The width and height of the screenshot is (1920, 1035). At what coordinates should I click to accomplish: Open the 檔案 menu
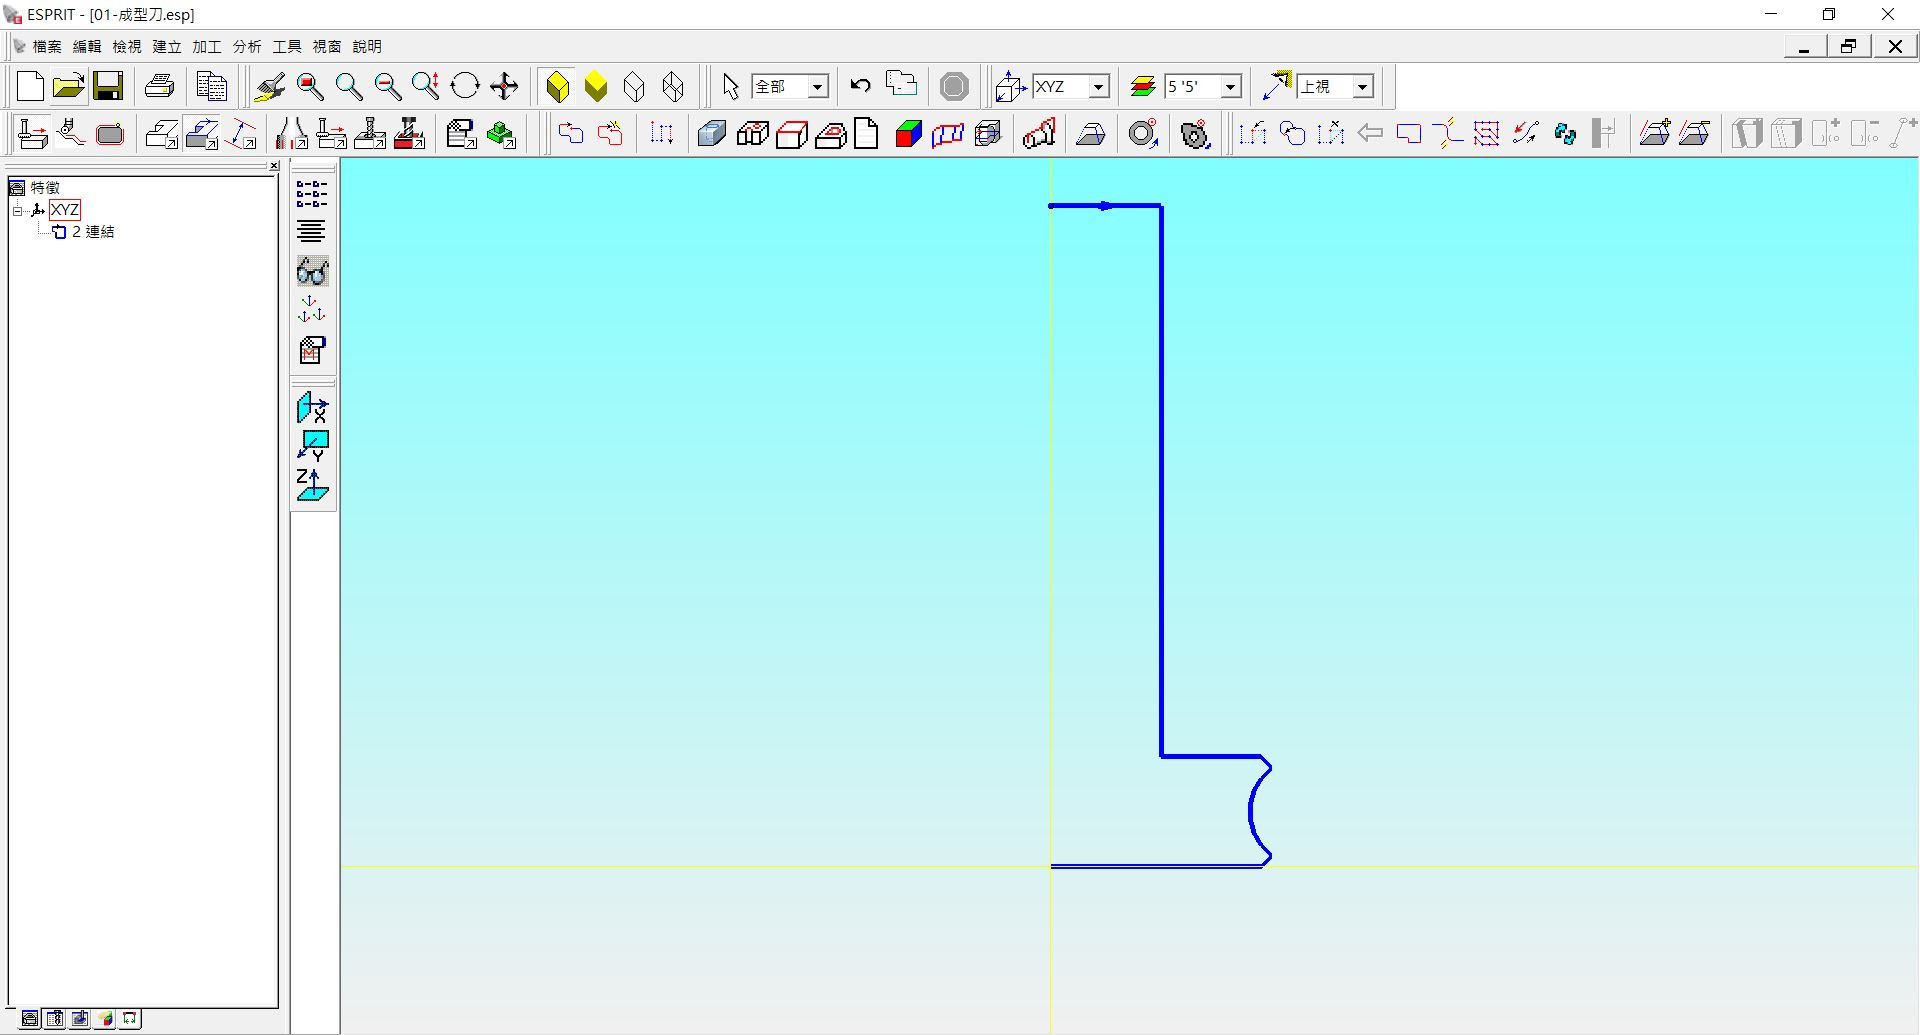coord(47,46)
